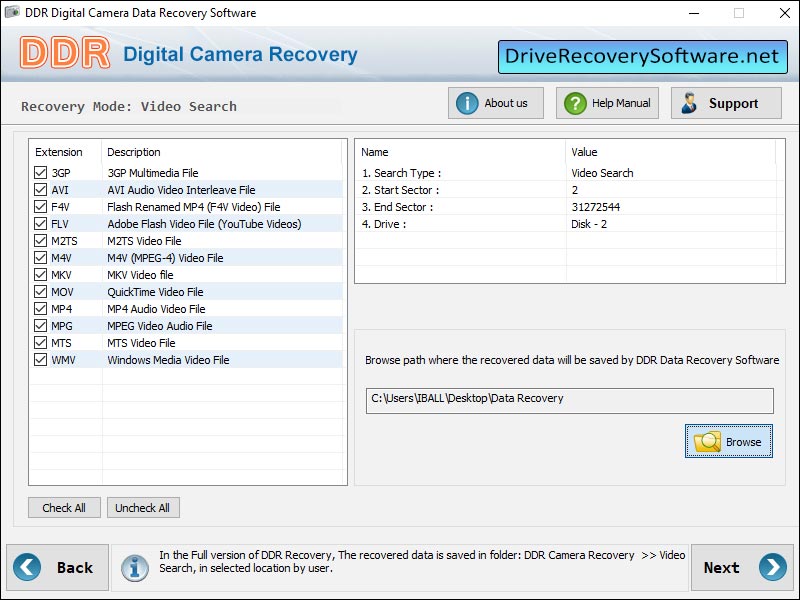Click the Start Sector value 2
The image size is (800, 600).
click(x=574, y=190)
